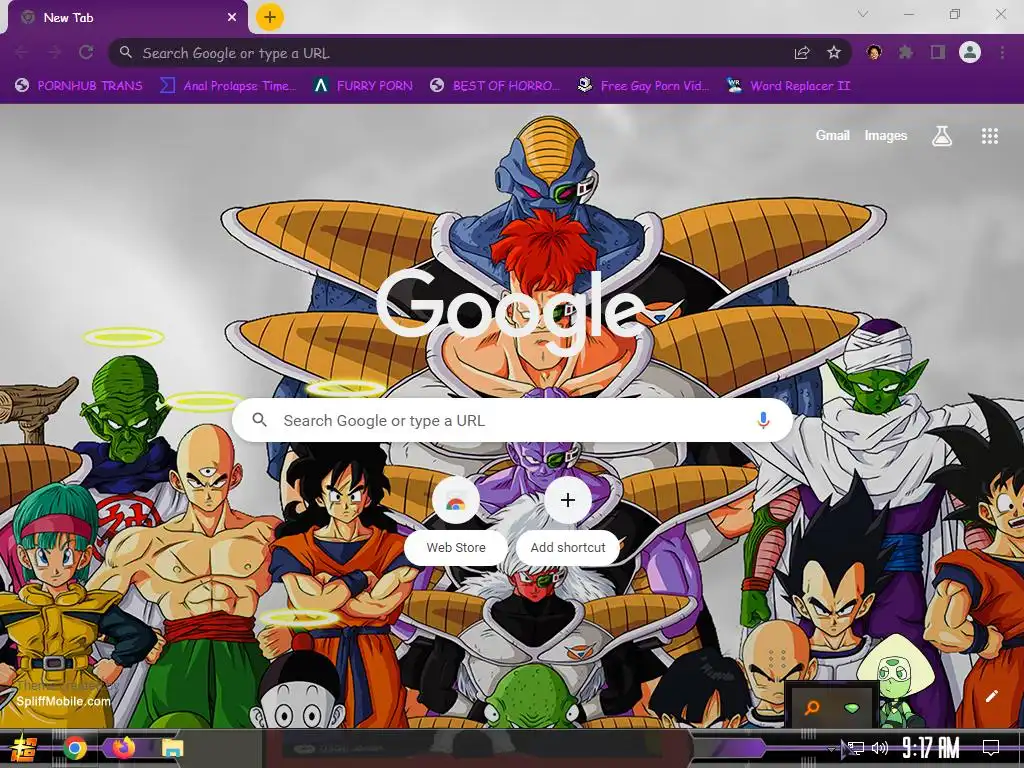
Task: Open the Start menu button on taskbar
Action: 23,748
